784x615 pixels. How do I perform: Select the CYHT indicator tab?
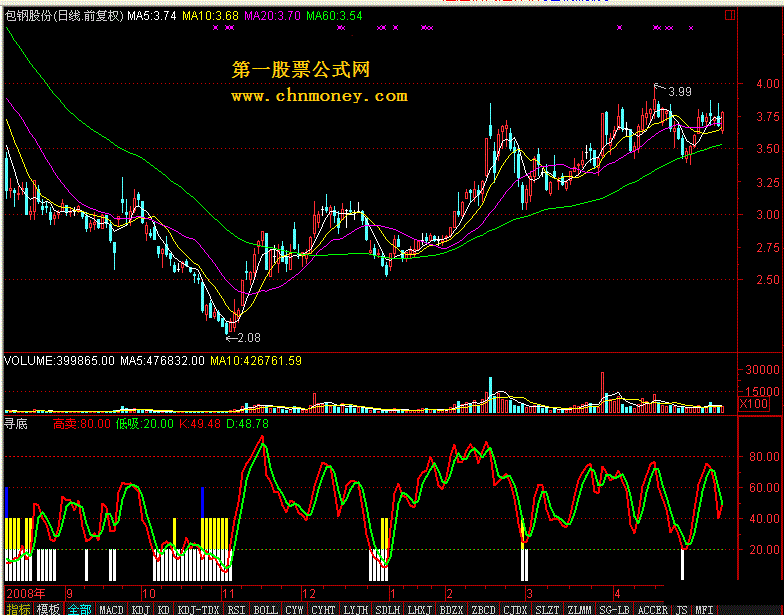323,609
